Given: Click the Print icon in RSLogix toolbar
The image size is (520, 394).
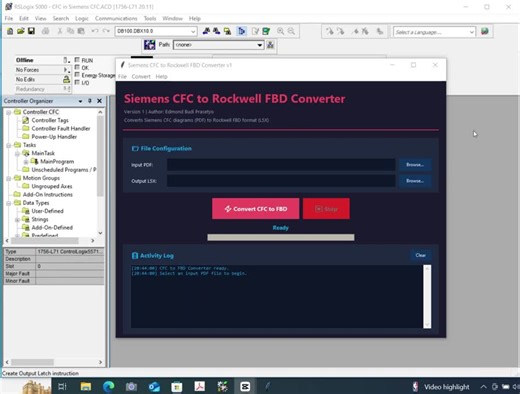Looking at the screenshot, I should click(46, 31).
